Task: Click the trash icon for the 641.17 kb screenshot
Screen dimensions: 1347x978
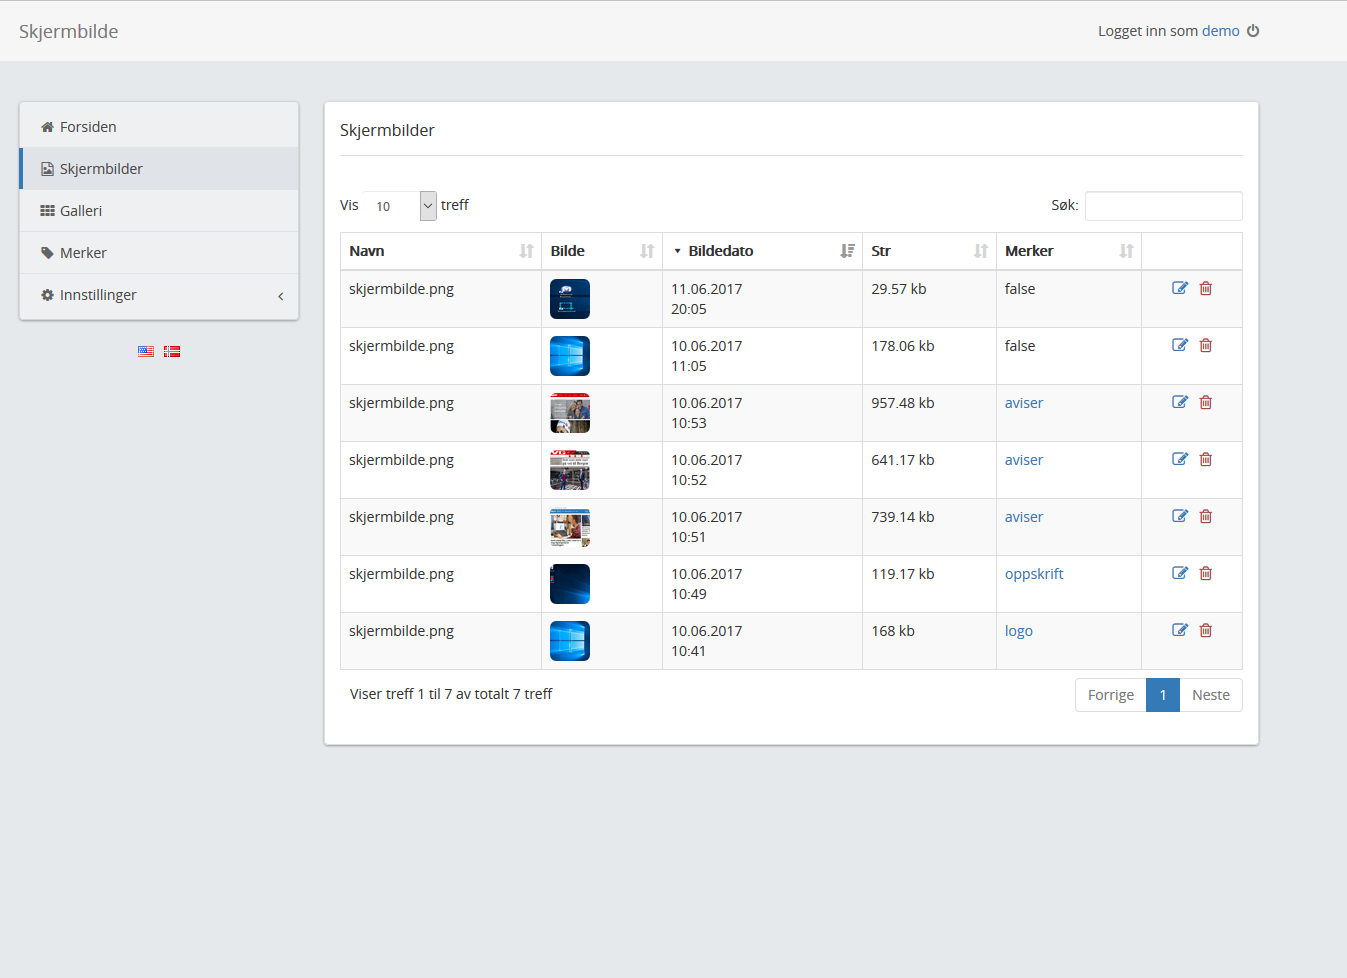Action: point(1206,459)
